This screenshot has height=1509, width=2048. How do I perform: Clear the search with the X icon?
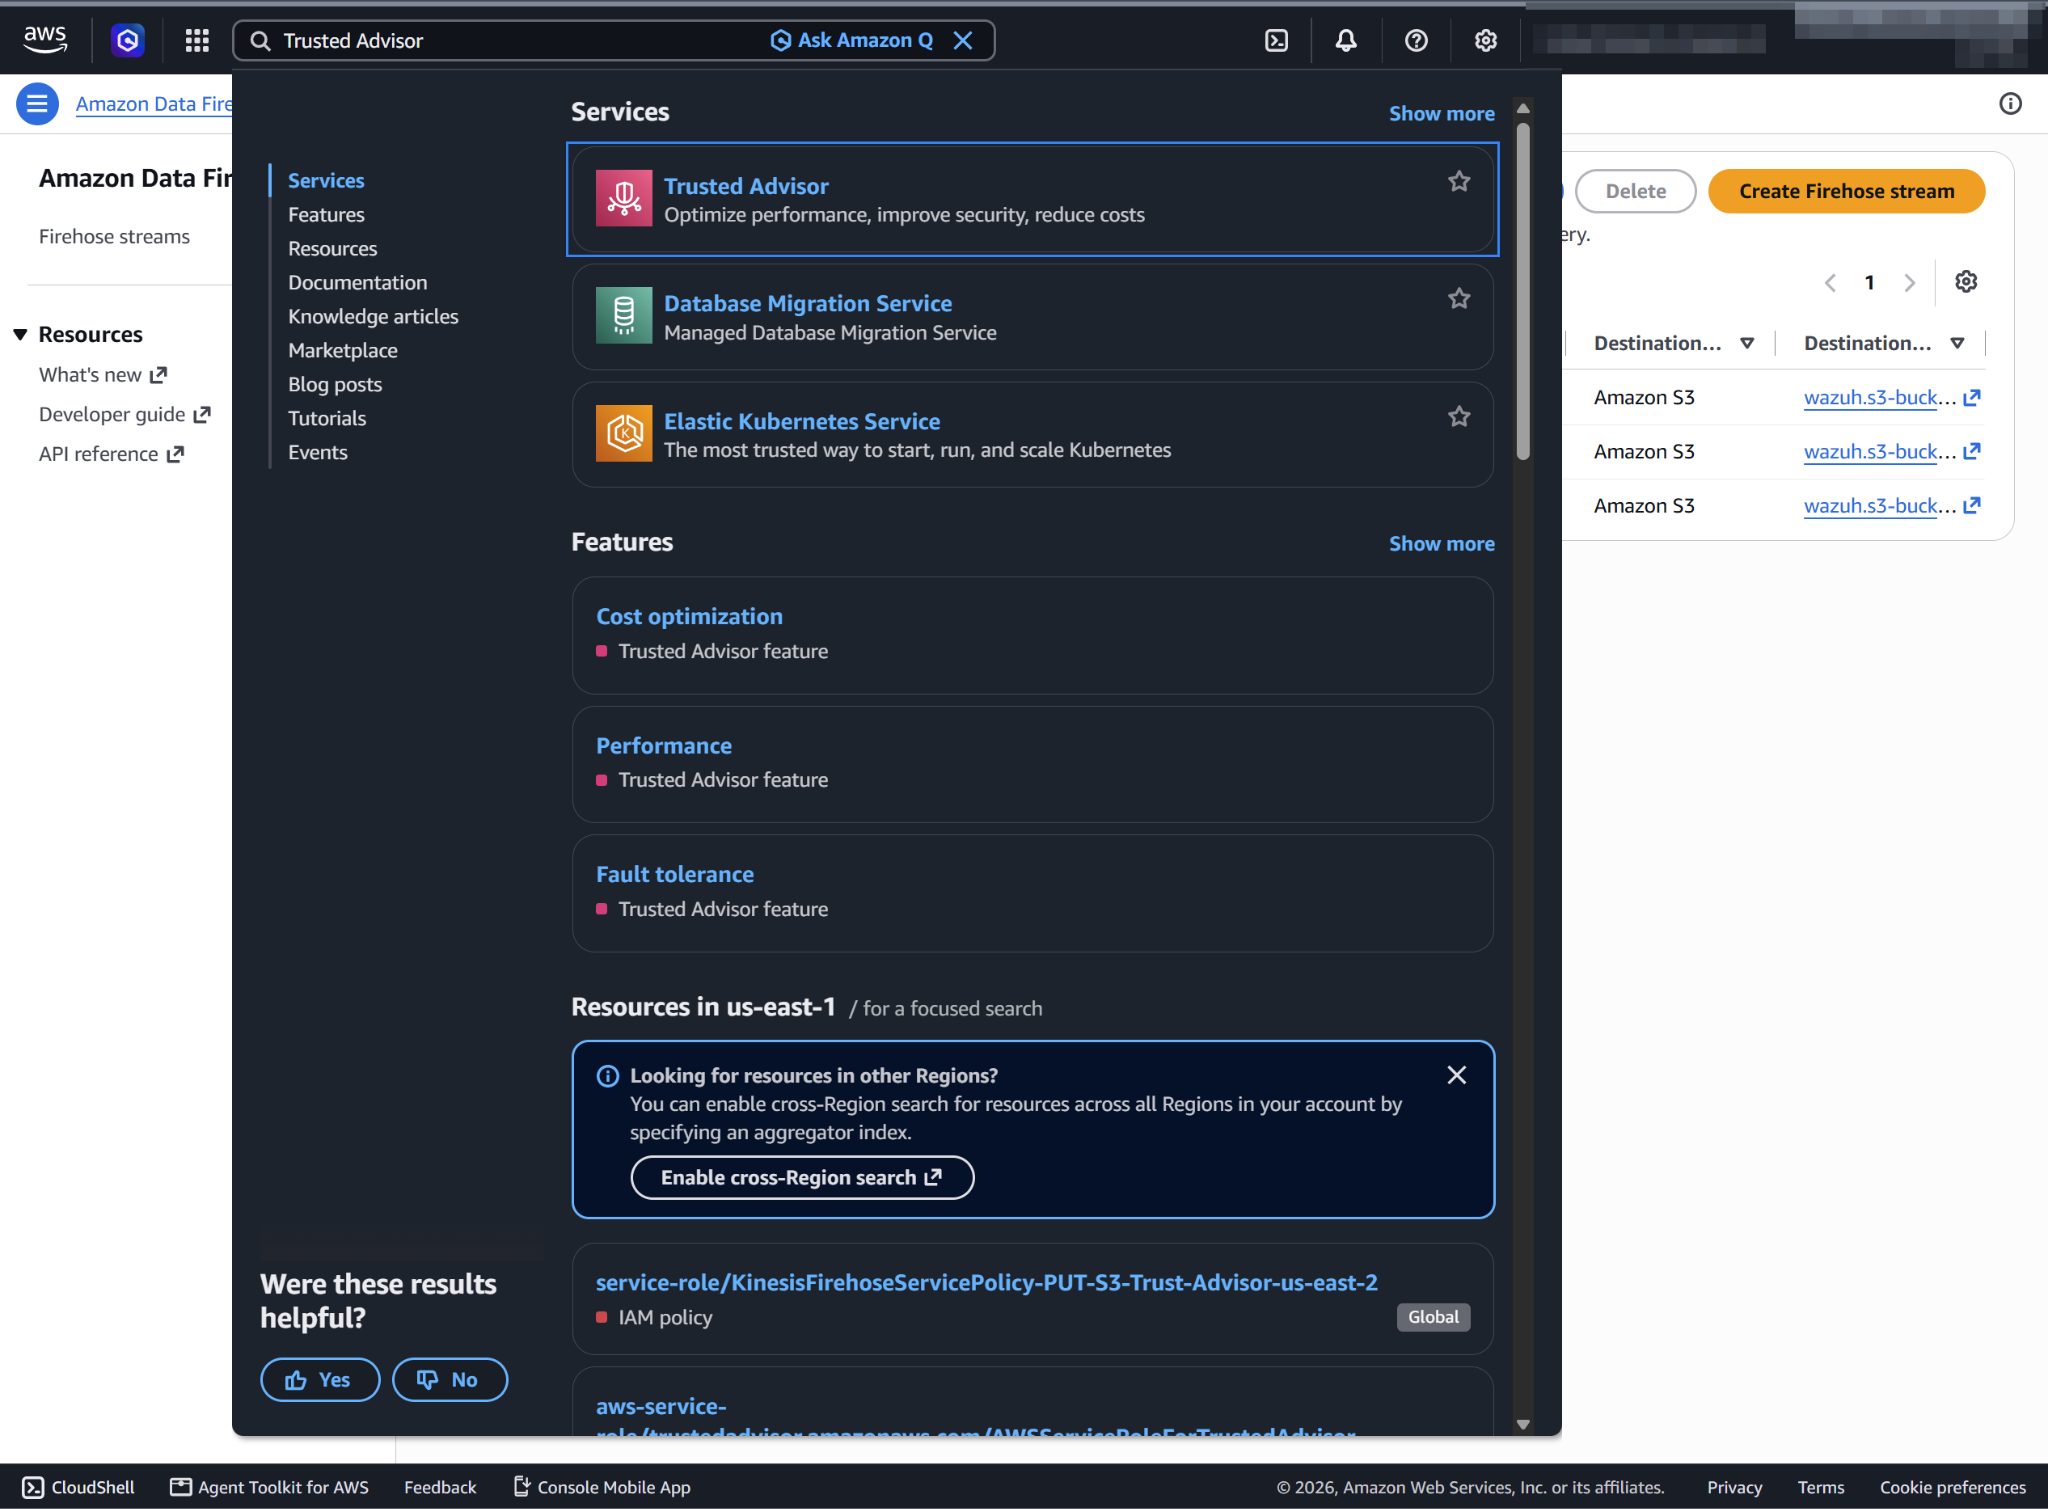click(x=963, y=40)
